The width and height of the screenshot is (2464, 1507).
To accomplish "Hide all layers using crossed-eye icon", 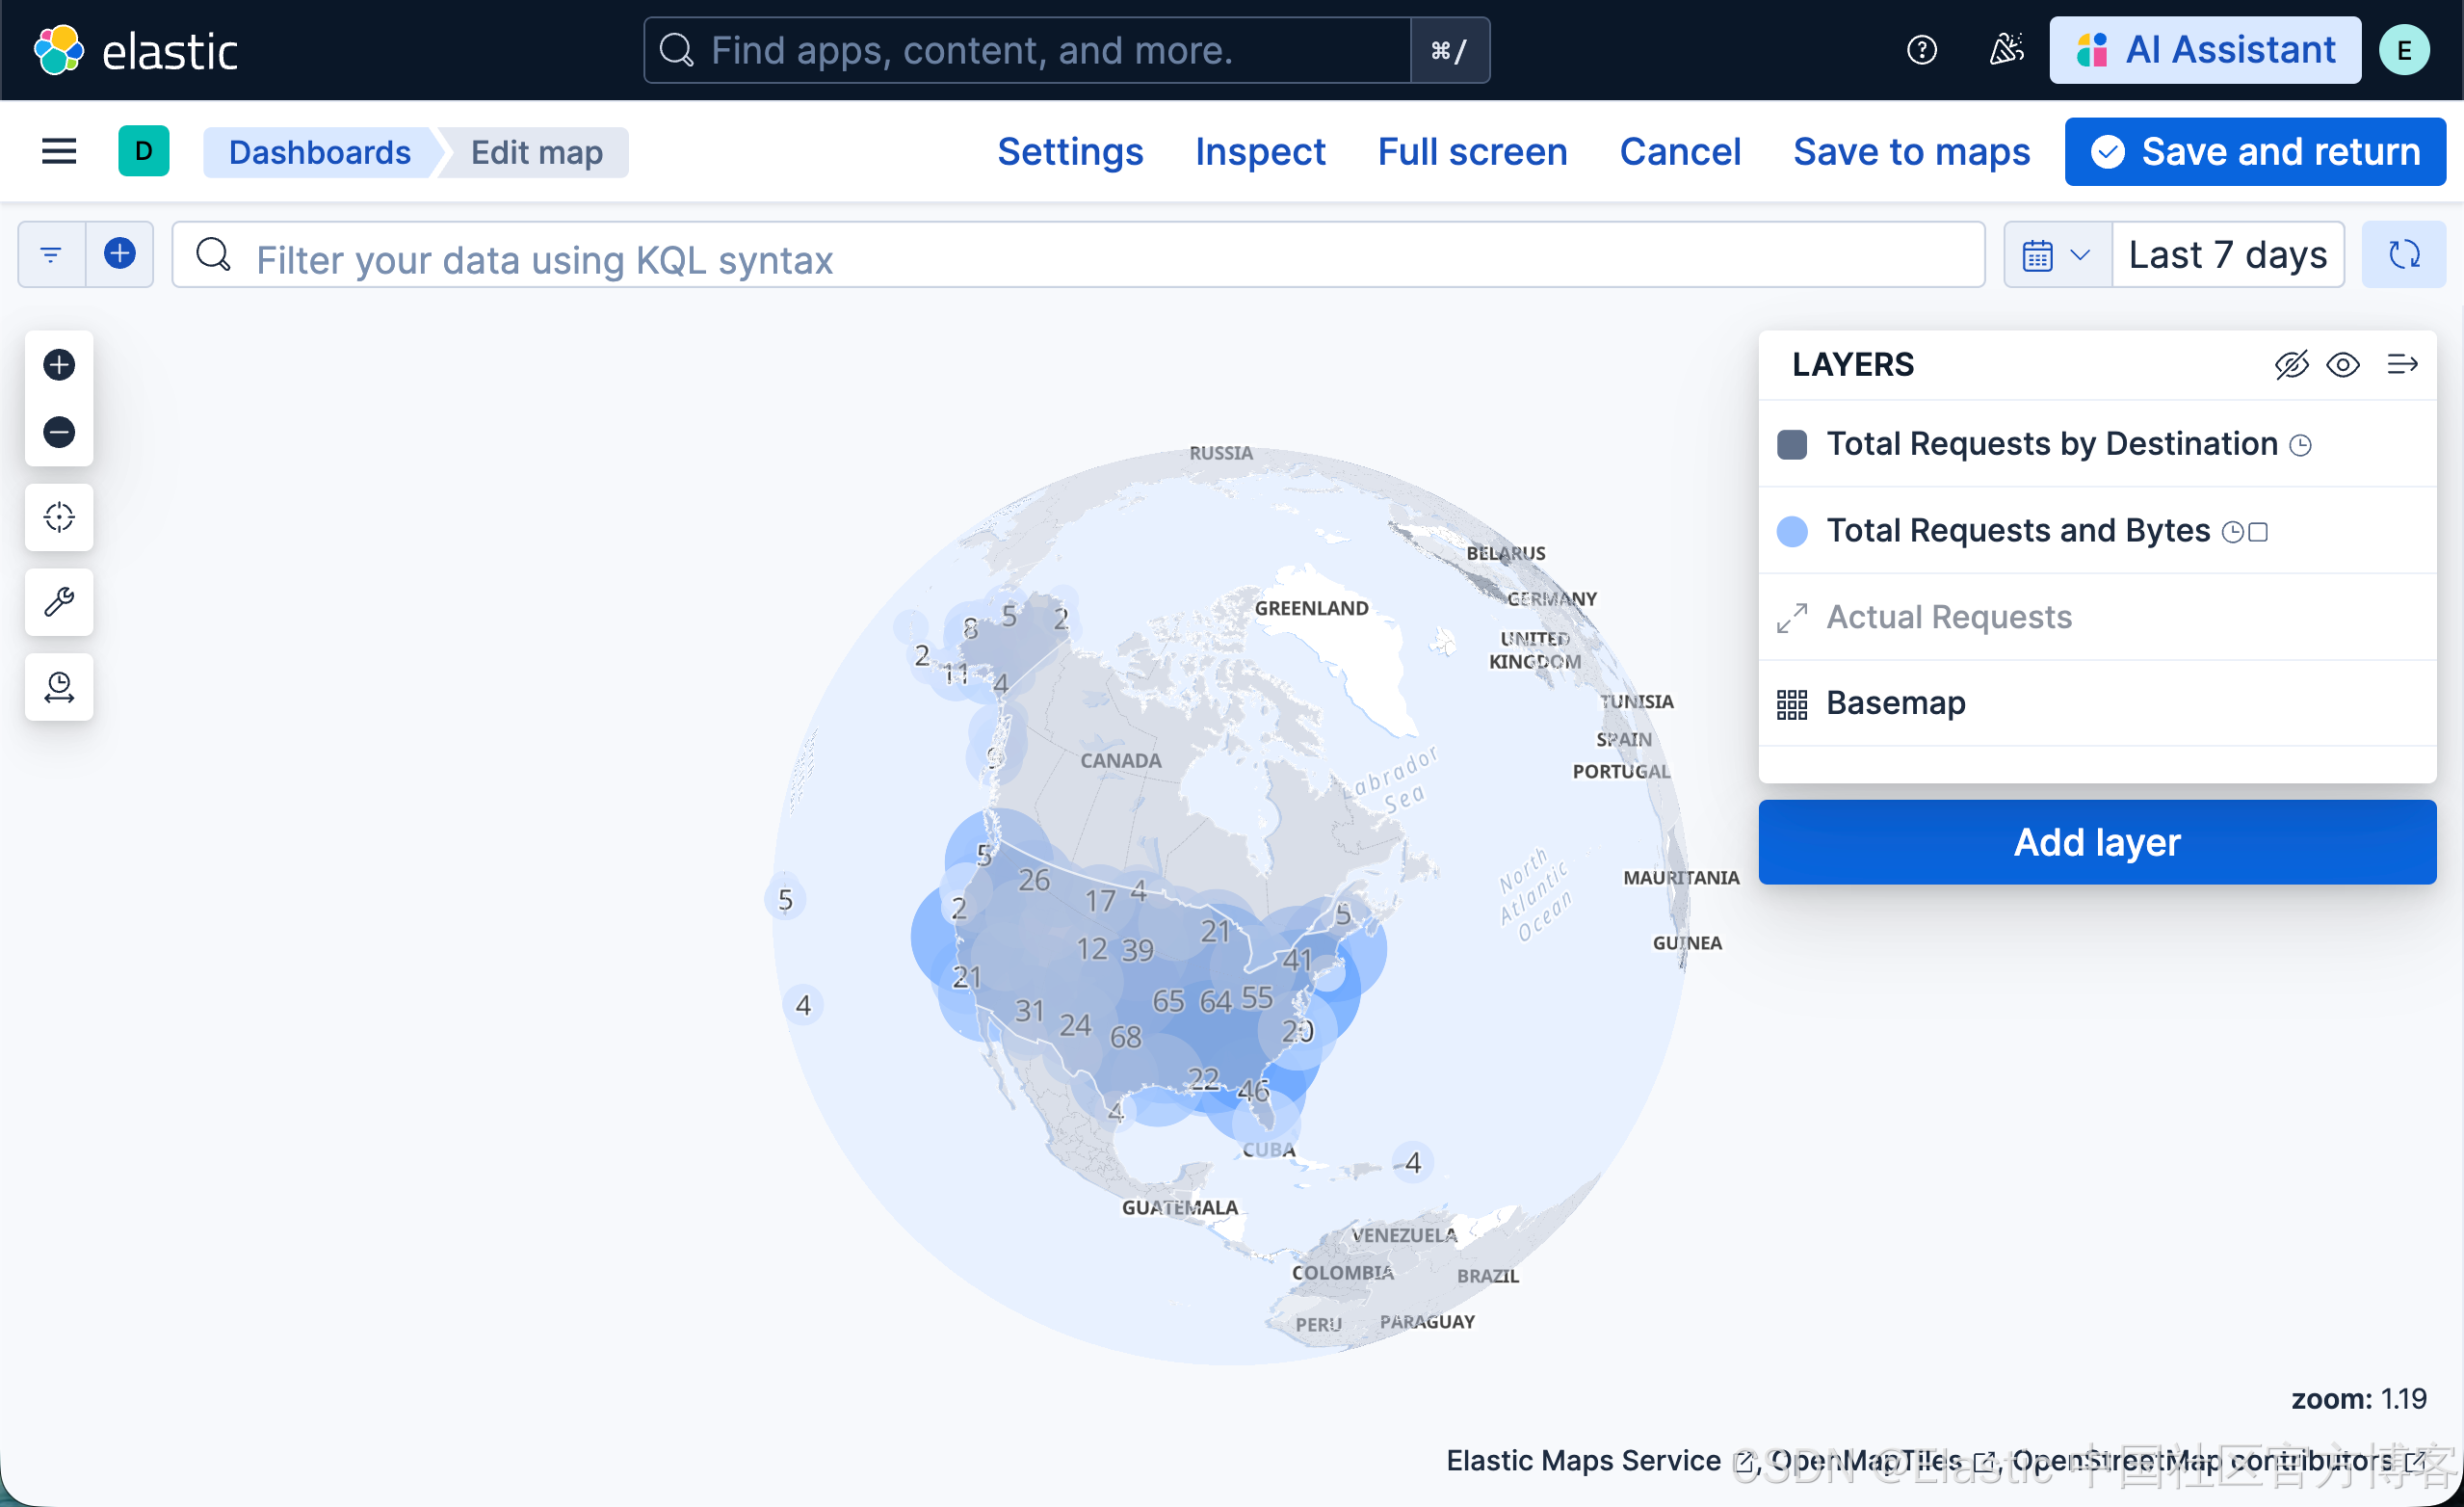I will [2291, 365].
